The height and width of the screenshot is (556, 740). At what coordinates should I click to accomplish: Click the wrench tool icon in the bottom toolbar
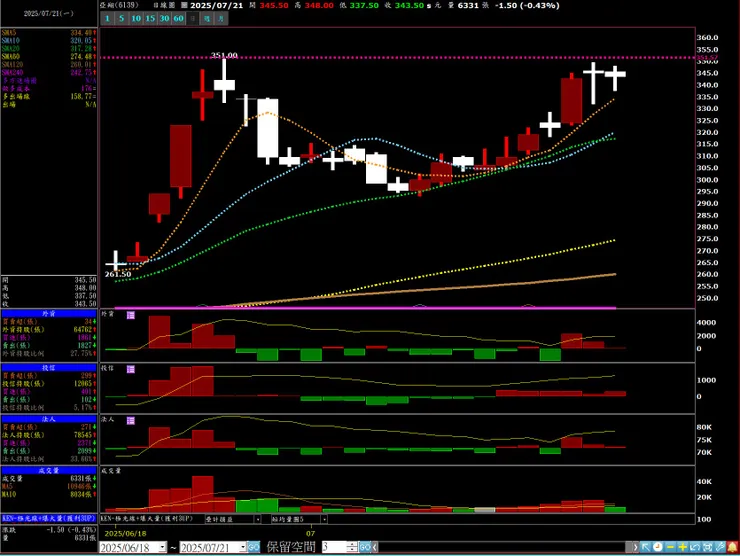pyautogui.click(x=720, y=548)
